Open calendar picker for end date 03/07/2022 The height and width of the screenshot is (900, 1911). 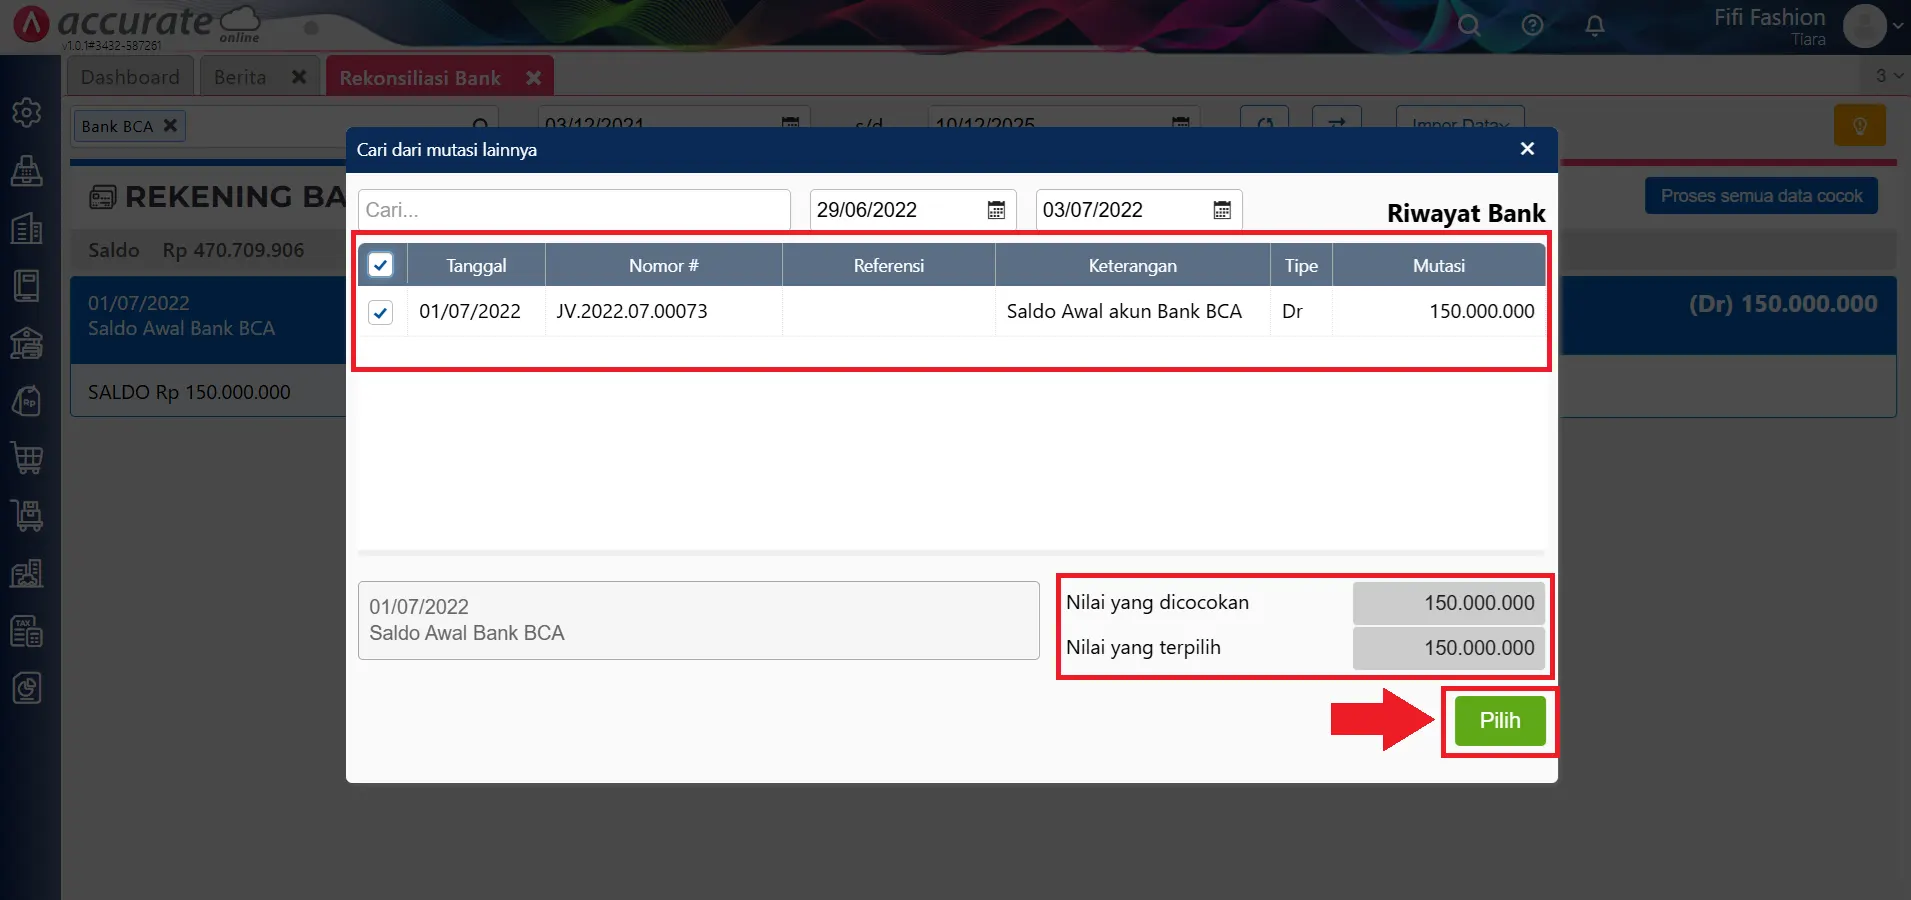tap(1222, 210)
